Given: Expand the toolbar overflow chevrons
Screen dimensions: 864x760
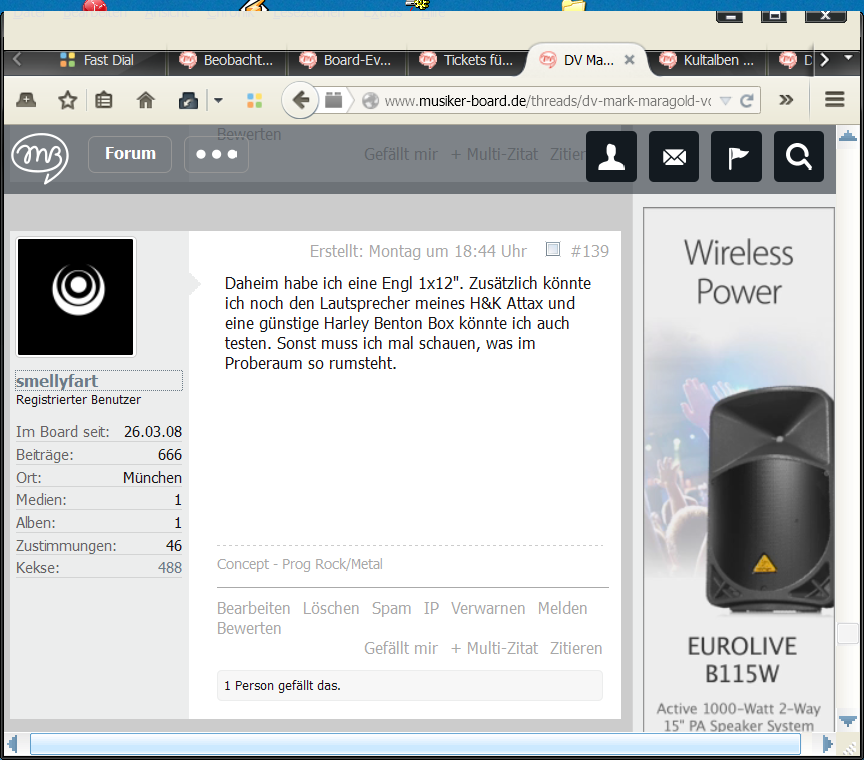Looking at the screenshot, I should pos(786,100).
